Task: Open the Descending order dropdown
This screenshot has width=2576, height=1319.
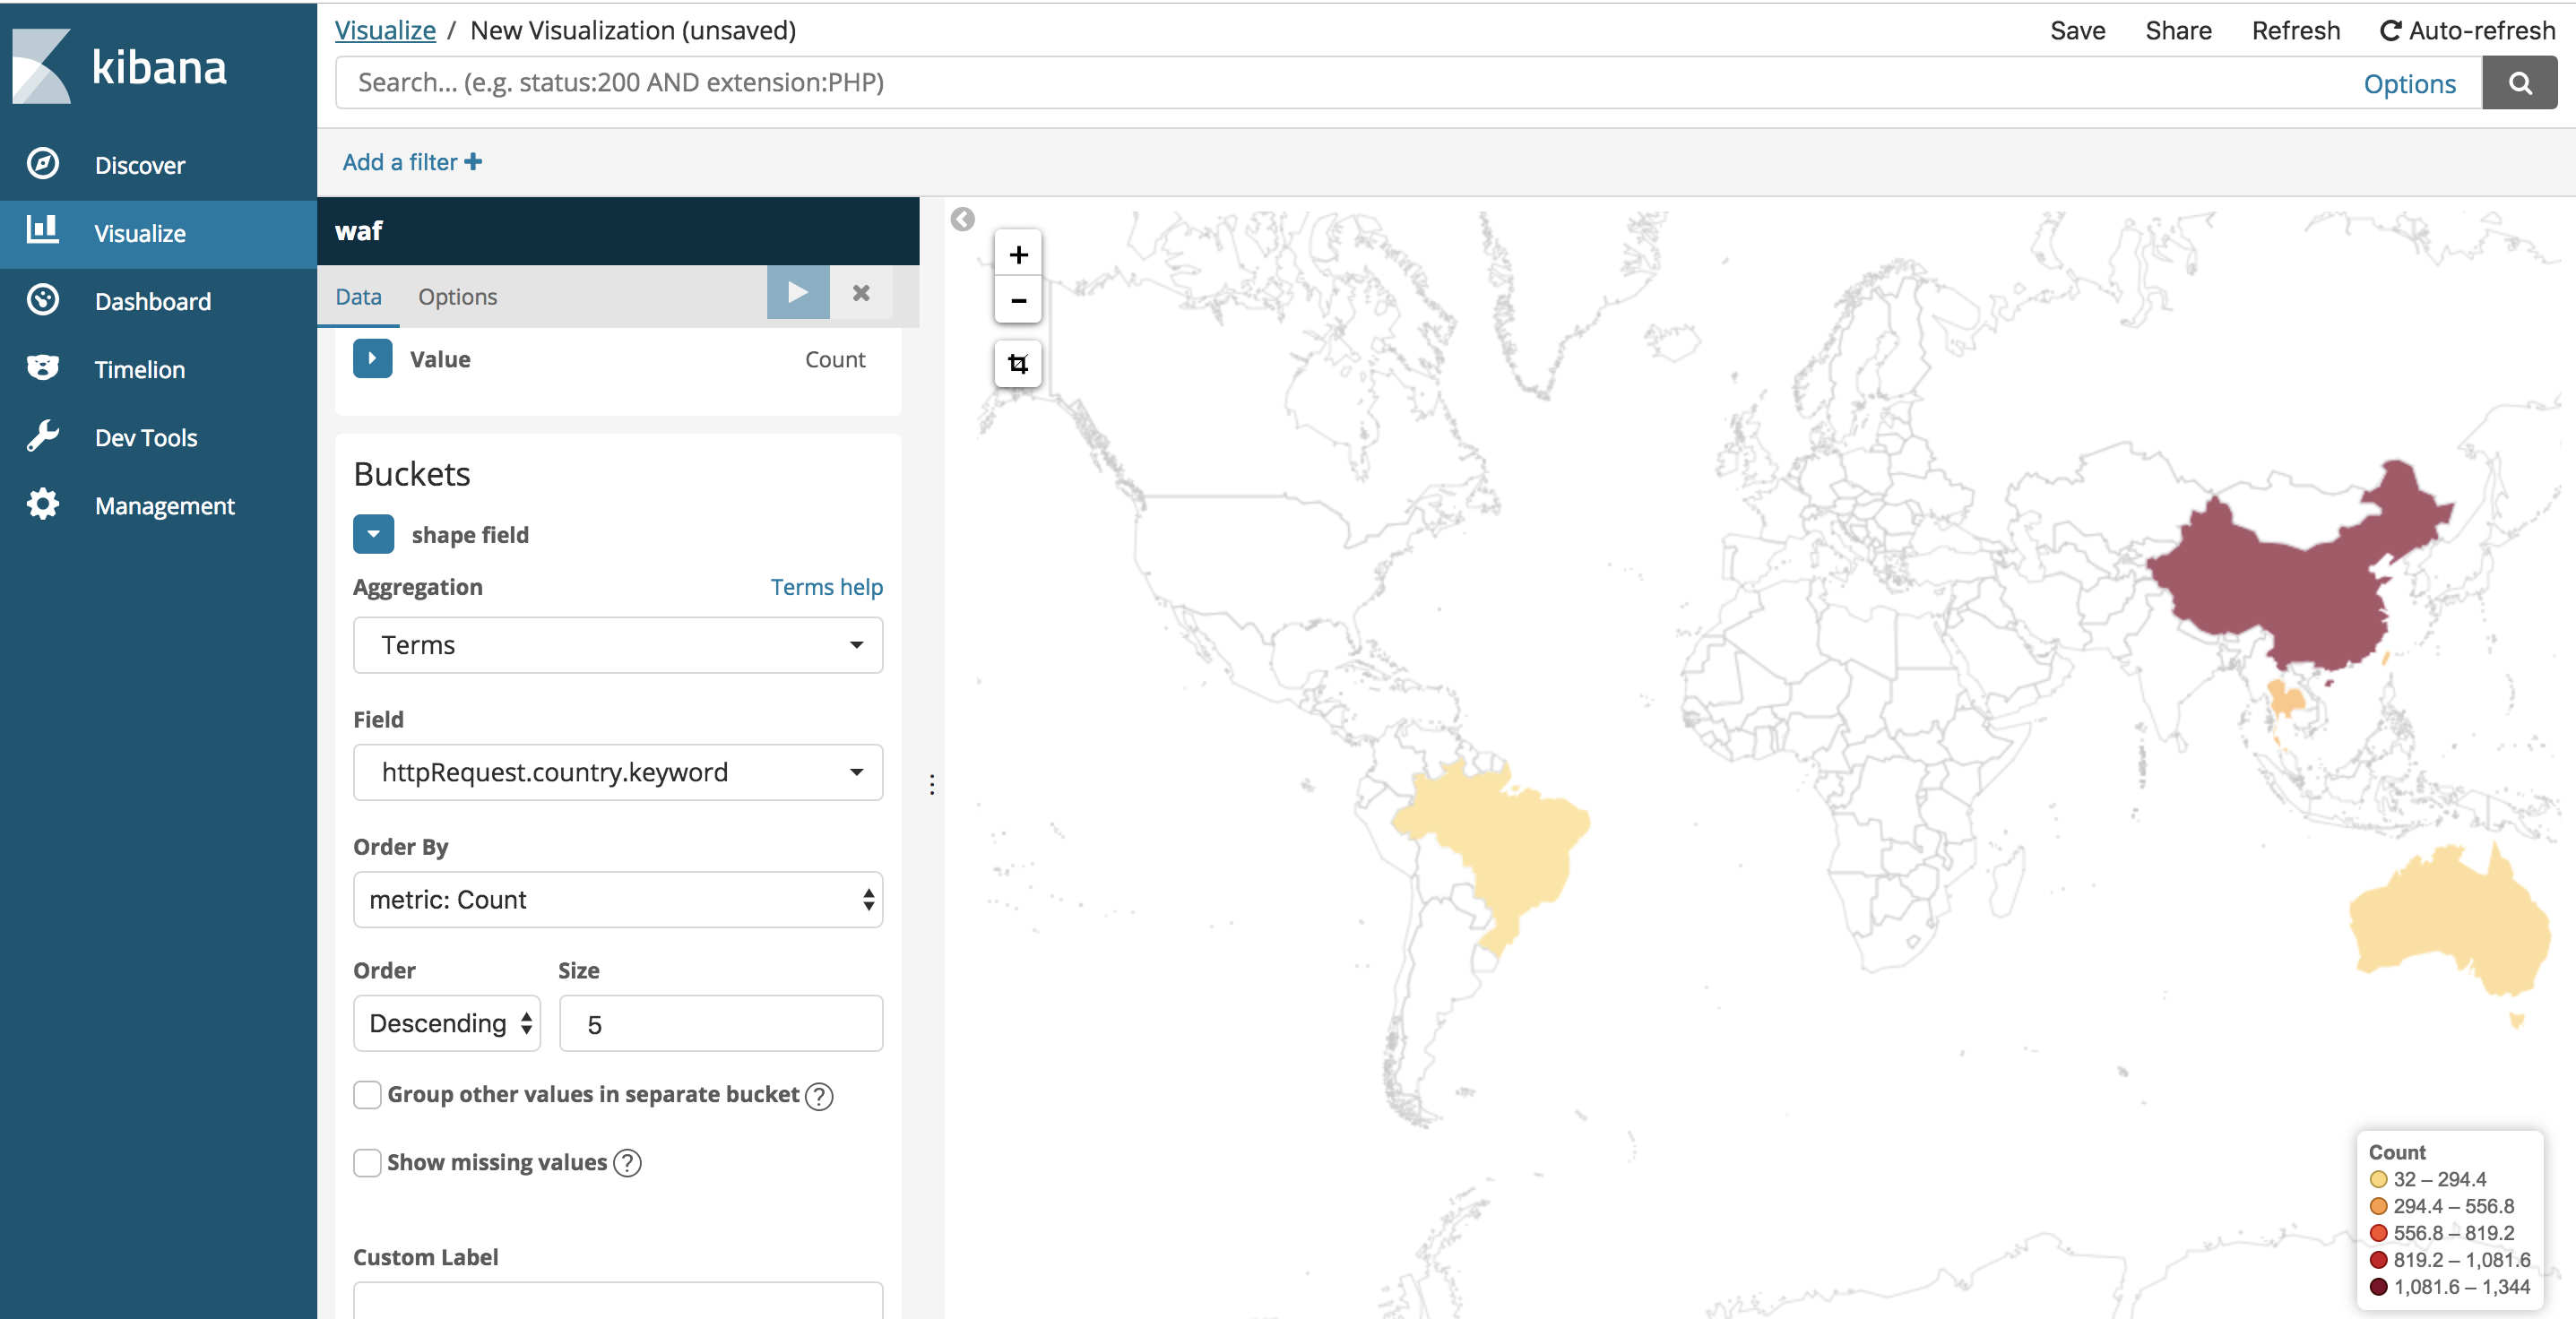Action: (447, 1023)
